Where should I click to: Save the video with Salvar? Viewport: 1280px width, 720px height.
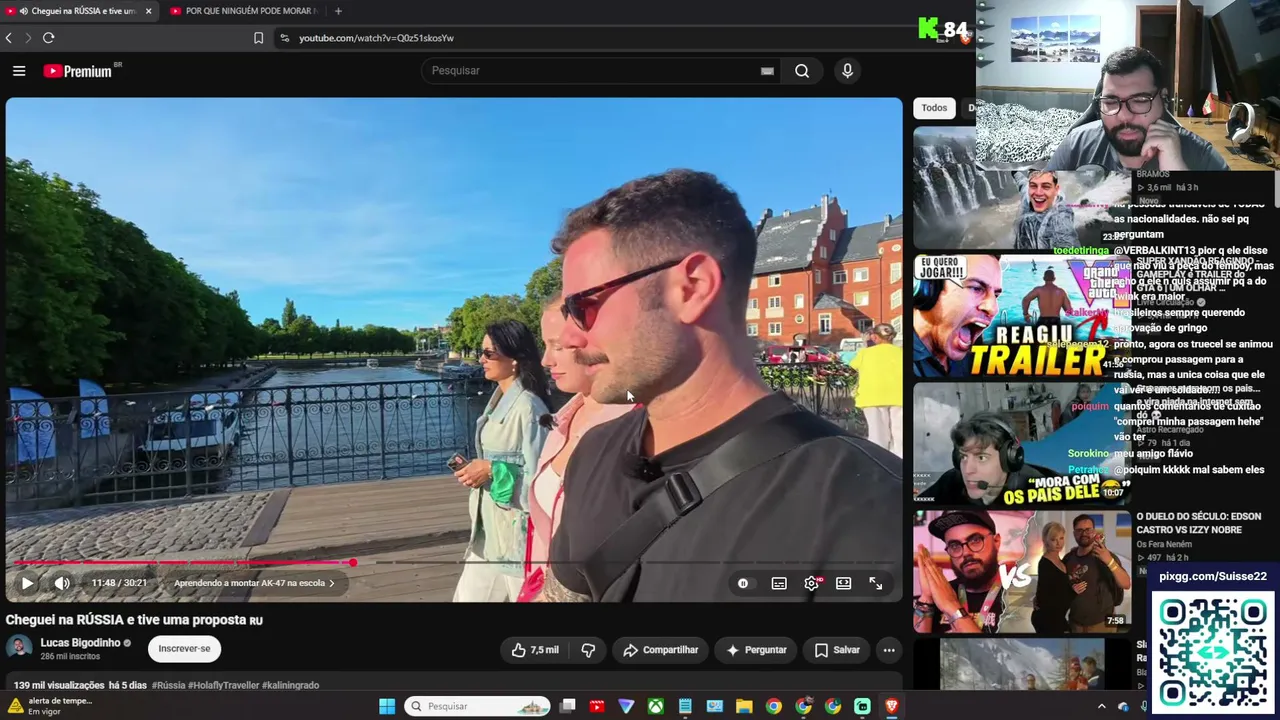[x=837, y=650]
